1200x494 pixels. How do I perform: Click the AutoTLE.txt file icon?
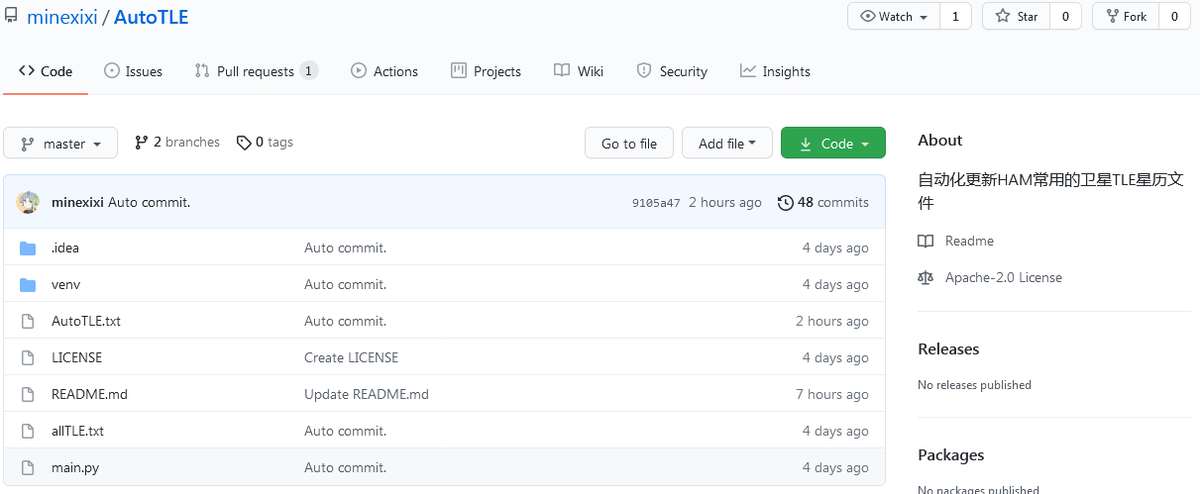click(28, 321)
